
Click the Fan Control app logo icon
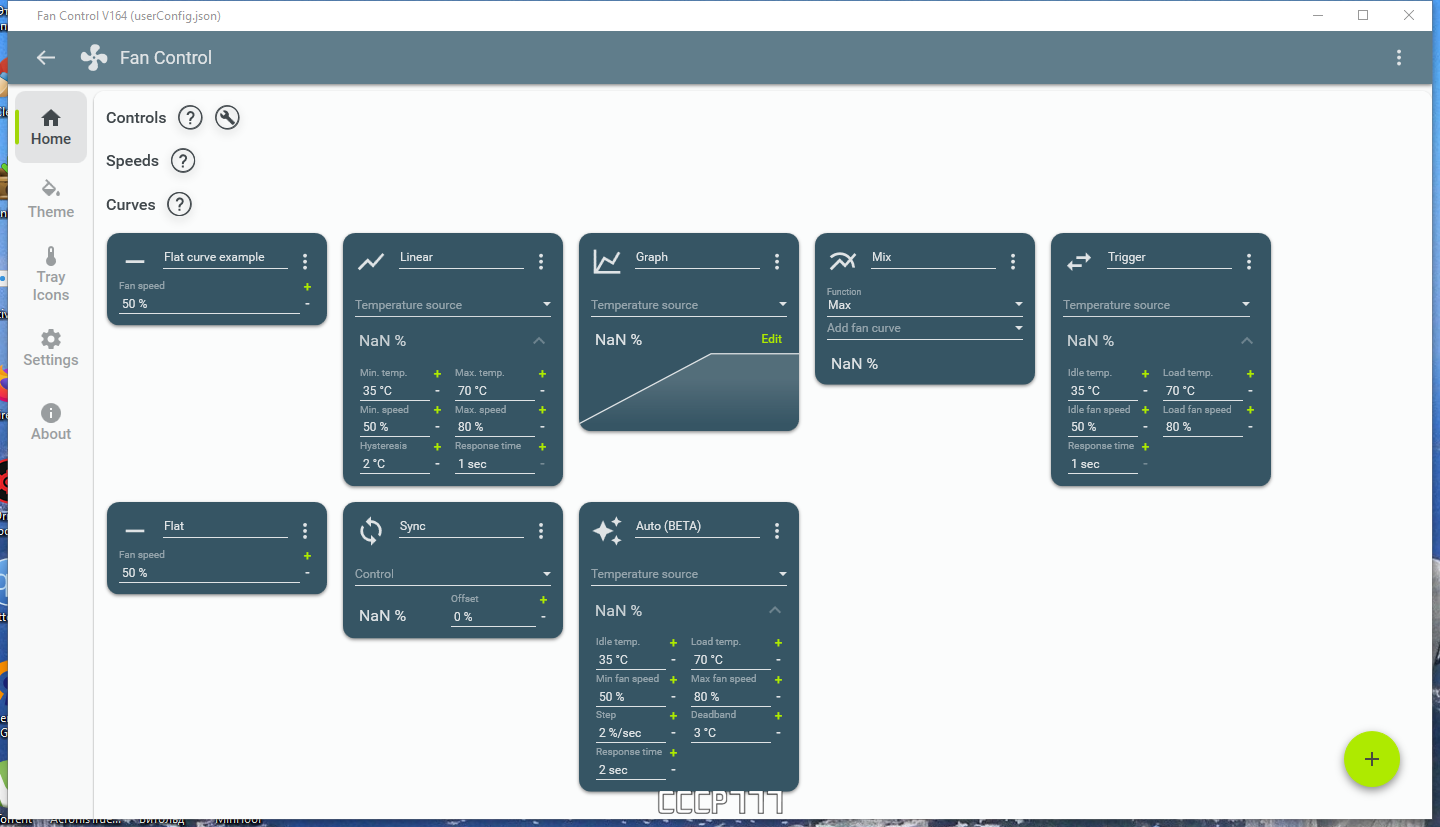click(x=94, y=58)
